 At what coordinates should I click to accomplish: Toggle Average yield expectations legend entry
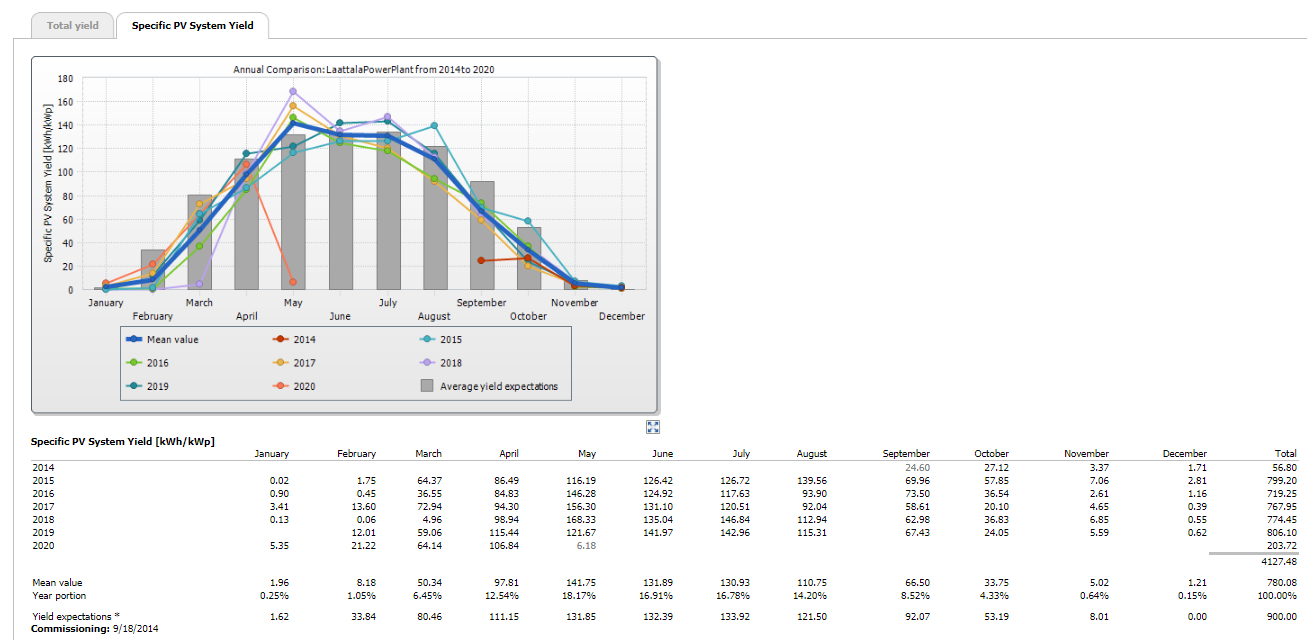click(489, 386)
